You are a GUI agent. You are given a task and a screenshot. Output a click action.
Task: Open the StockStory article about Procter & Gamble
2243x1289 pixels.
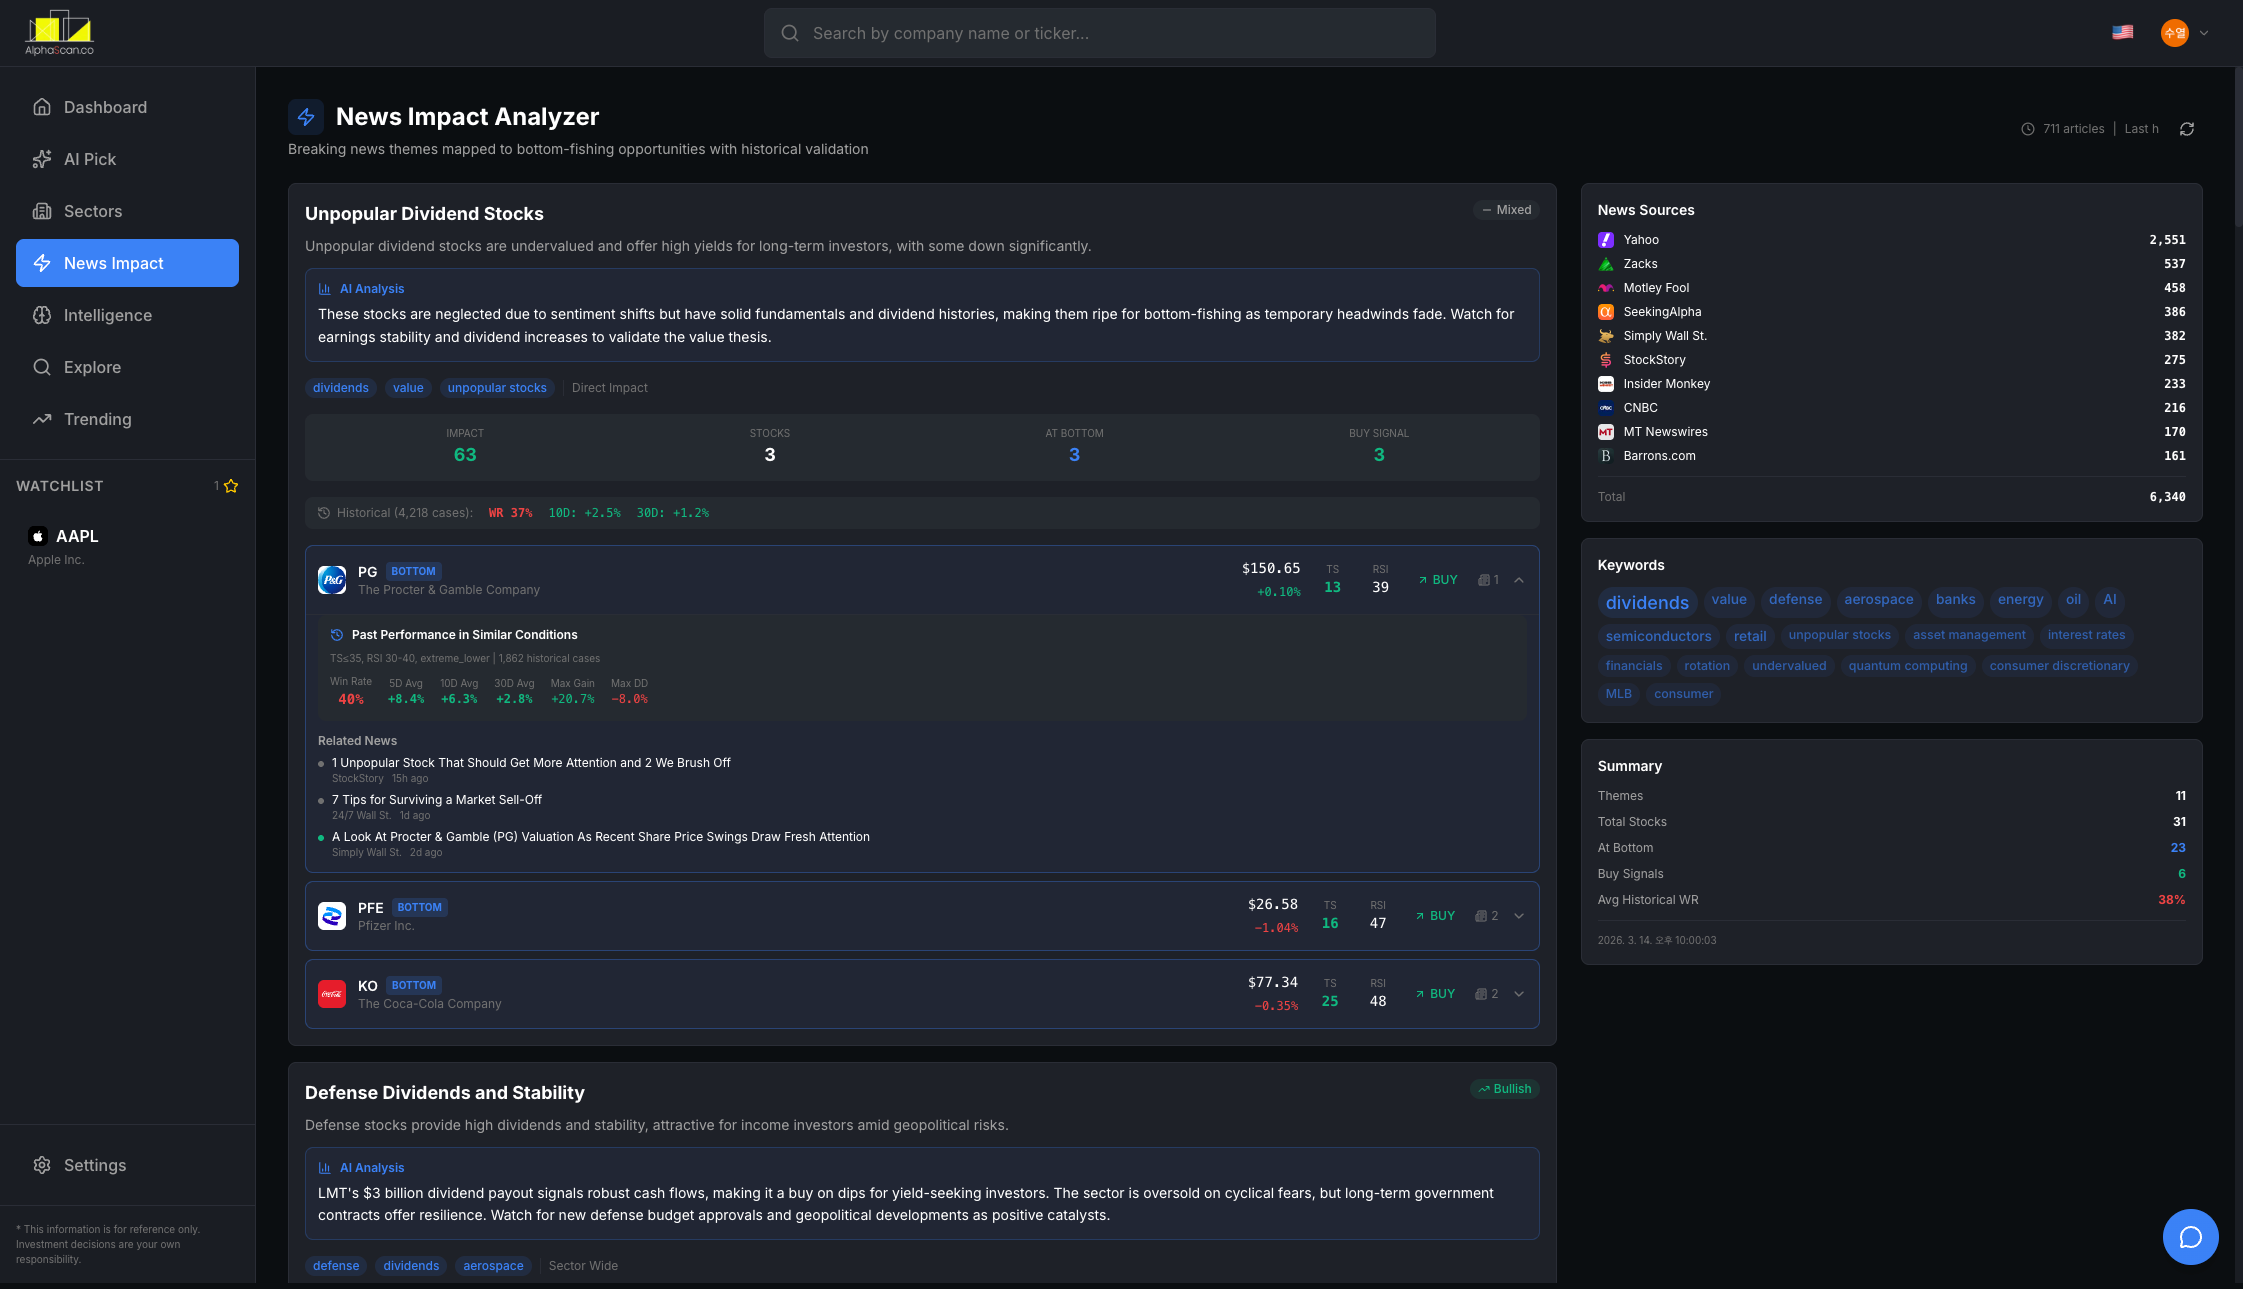tap(531, 762)
